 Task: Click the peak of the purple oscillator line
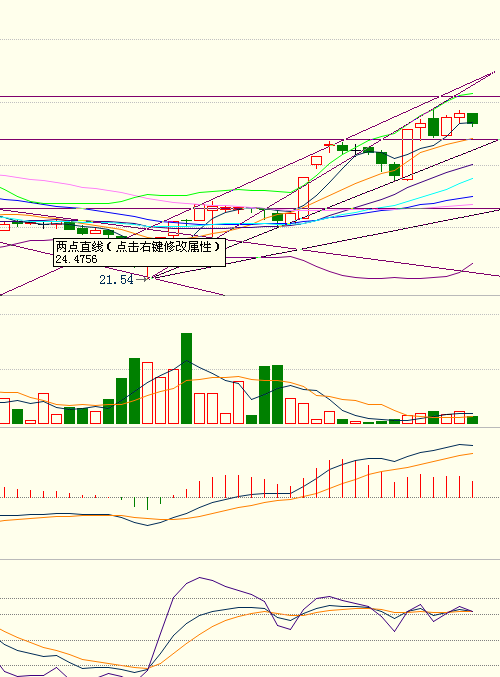tap(199, 578)
